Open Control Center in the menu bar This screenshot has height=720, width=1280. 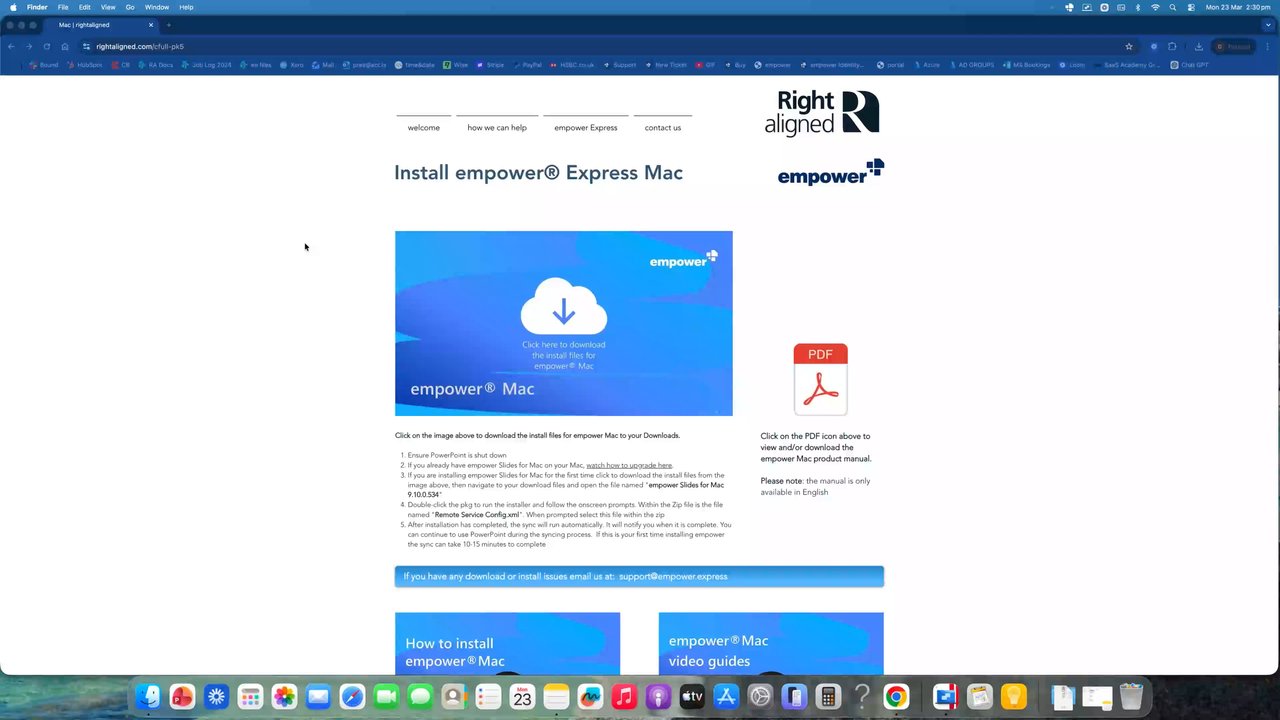[x=1191, y=7]
